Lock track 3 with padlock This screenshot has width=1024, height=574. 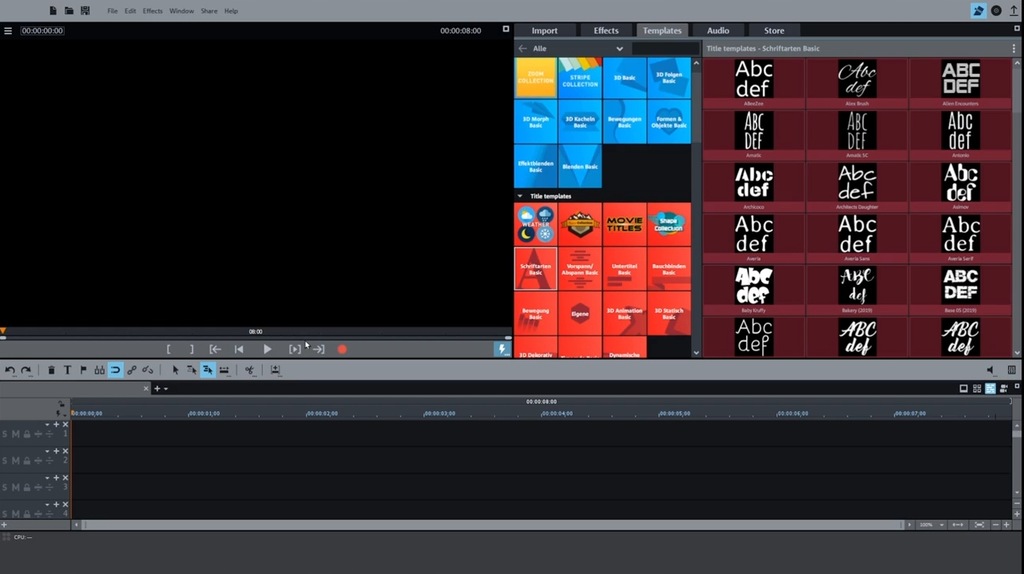click(x=27, y=488)
